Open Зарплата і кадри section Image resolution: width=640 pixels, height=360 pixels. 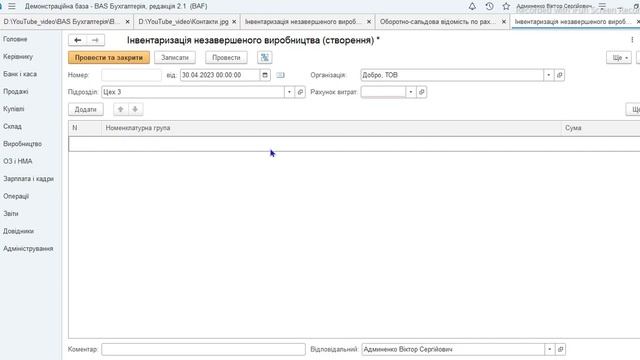point(28,179)
